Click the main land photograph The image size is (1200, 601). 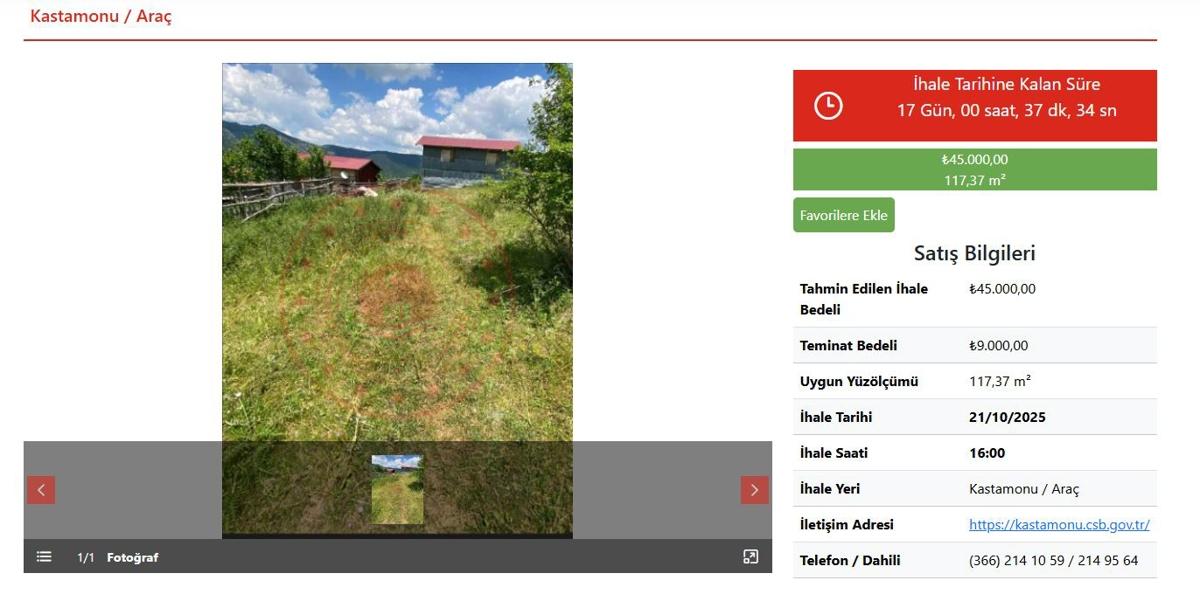click(397, 252)
